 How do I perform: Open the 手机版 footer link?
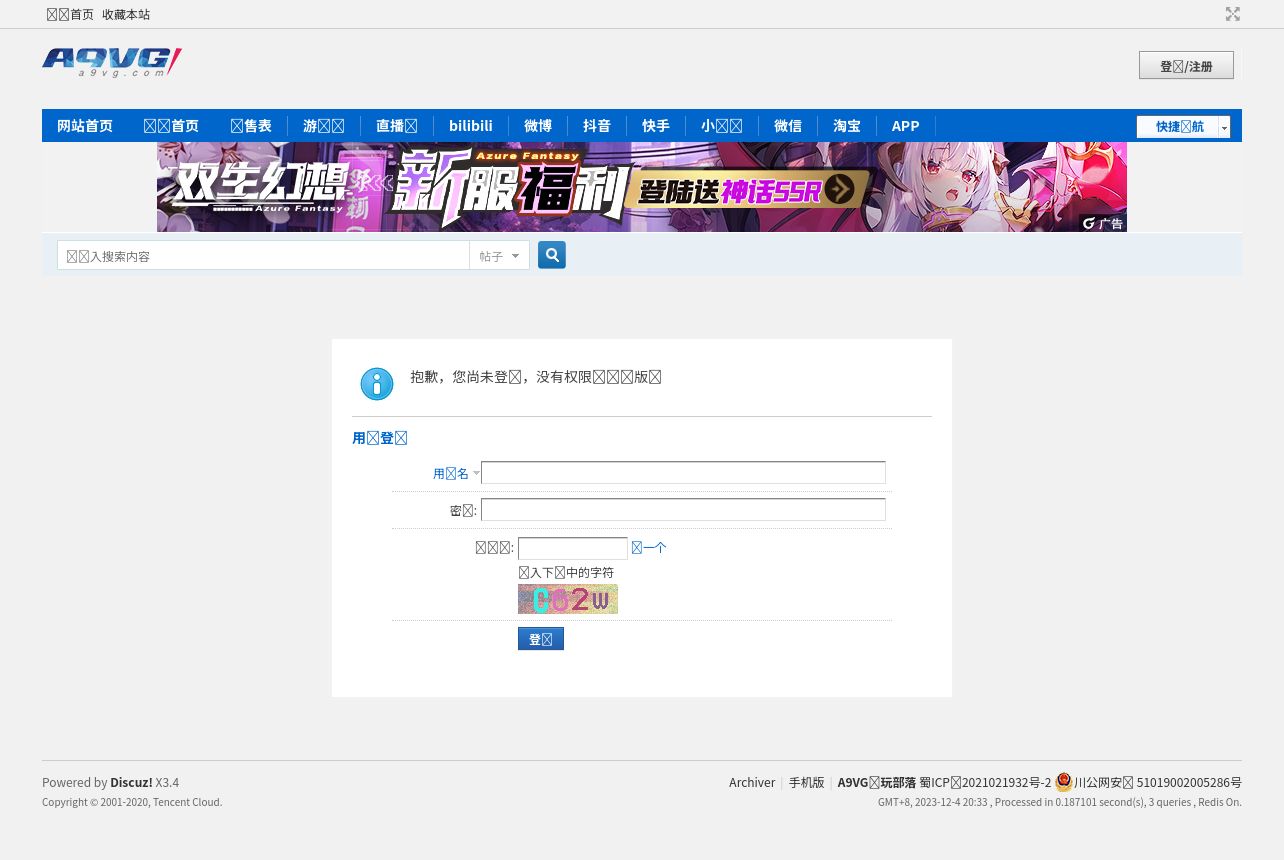coord(807,782)
